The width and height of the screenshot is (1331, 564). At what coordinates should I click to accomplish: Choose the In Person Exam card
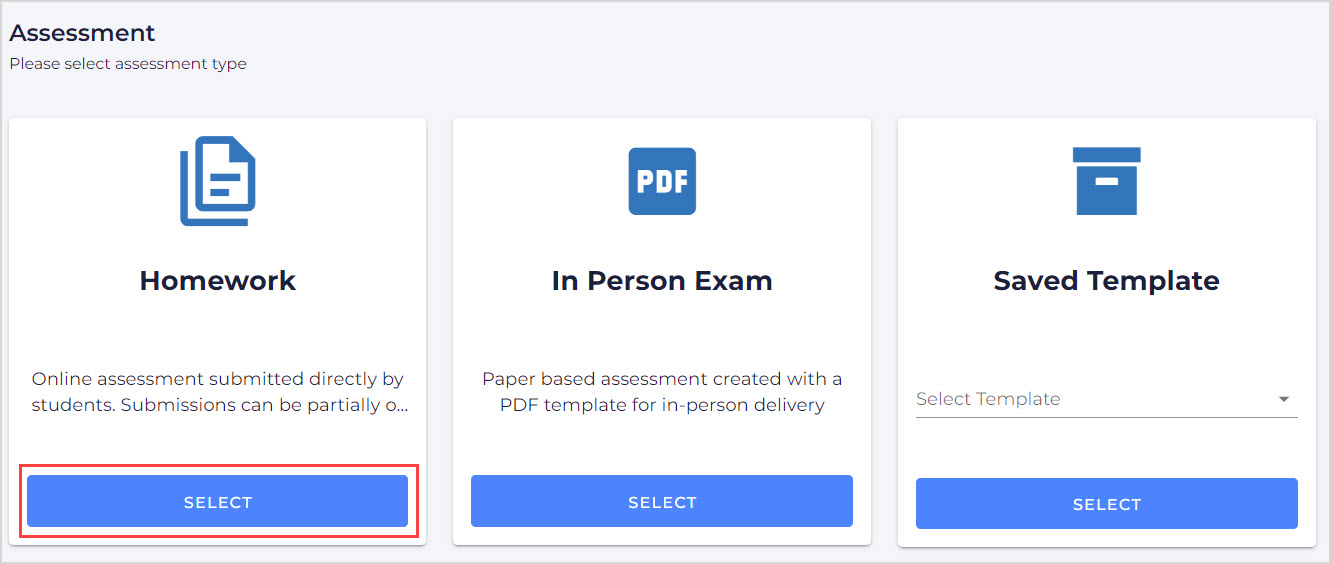point(662,501)
